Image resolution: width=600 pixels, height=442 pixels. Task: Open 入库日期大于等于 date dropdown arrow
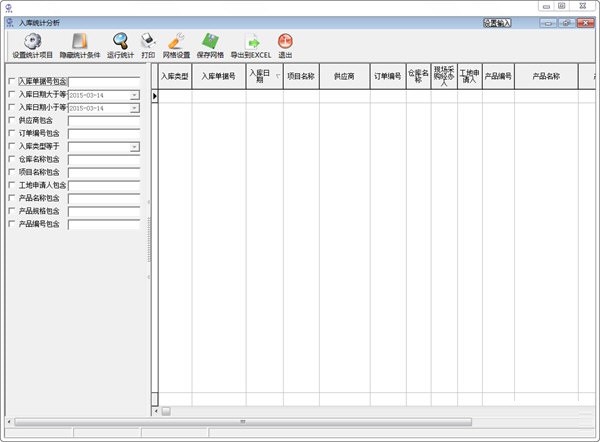pyautogui.click(x=134, y=95)
